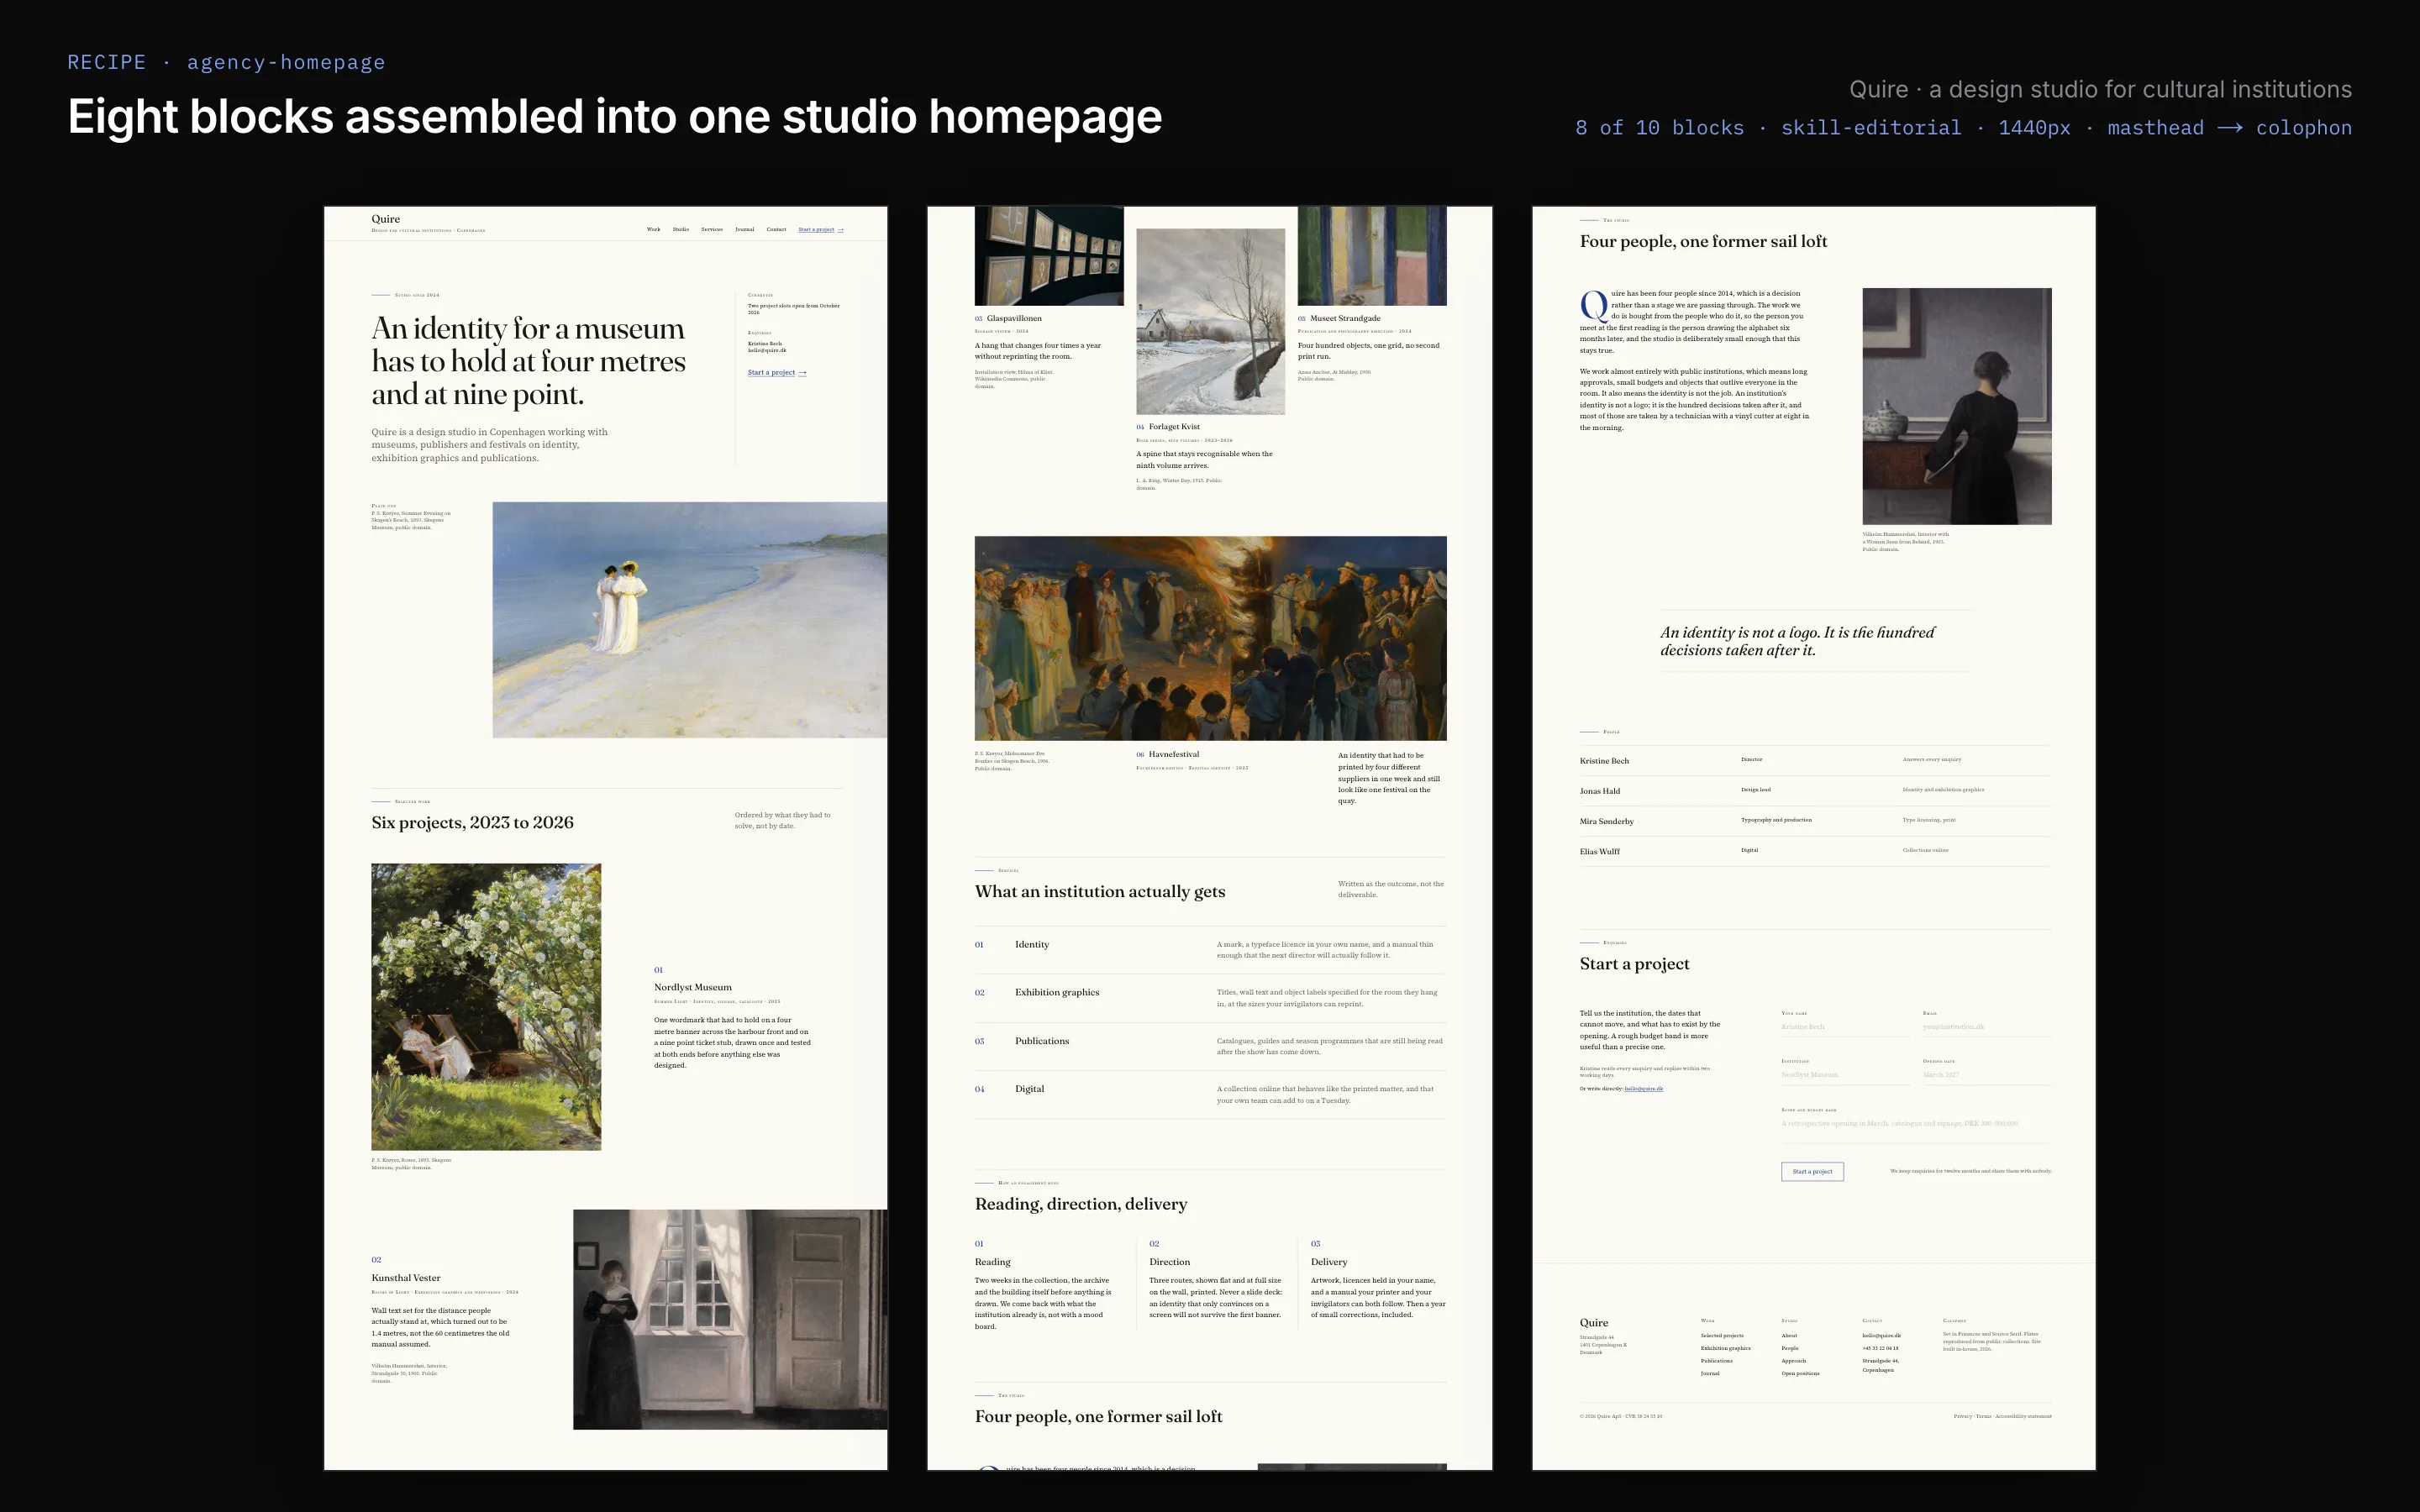Open the snowy winter landscape painting
The width and height of the screenshot is (2420, 1512).
(1210, 321)
